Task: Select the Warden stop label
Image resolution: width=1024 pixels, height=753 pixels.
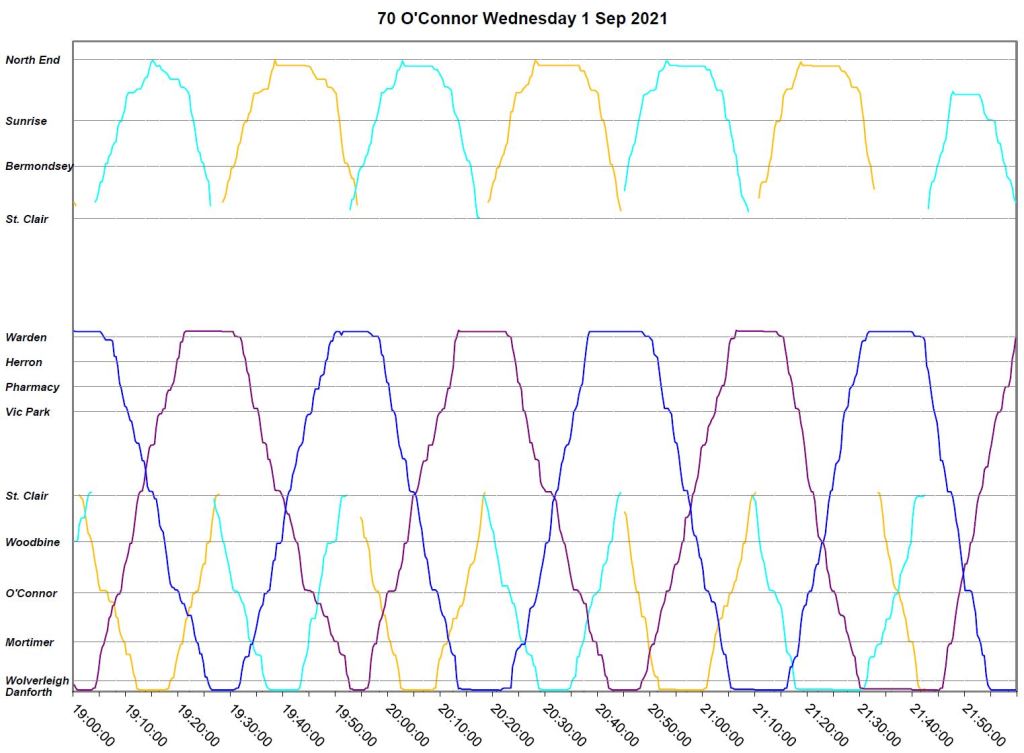Action: [x=26, y=337]
